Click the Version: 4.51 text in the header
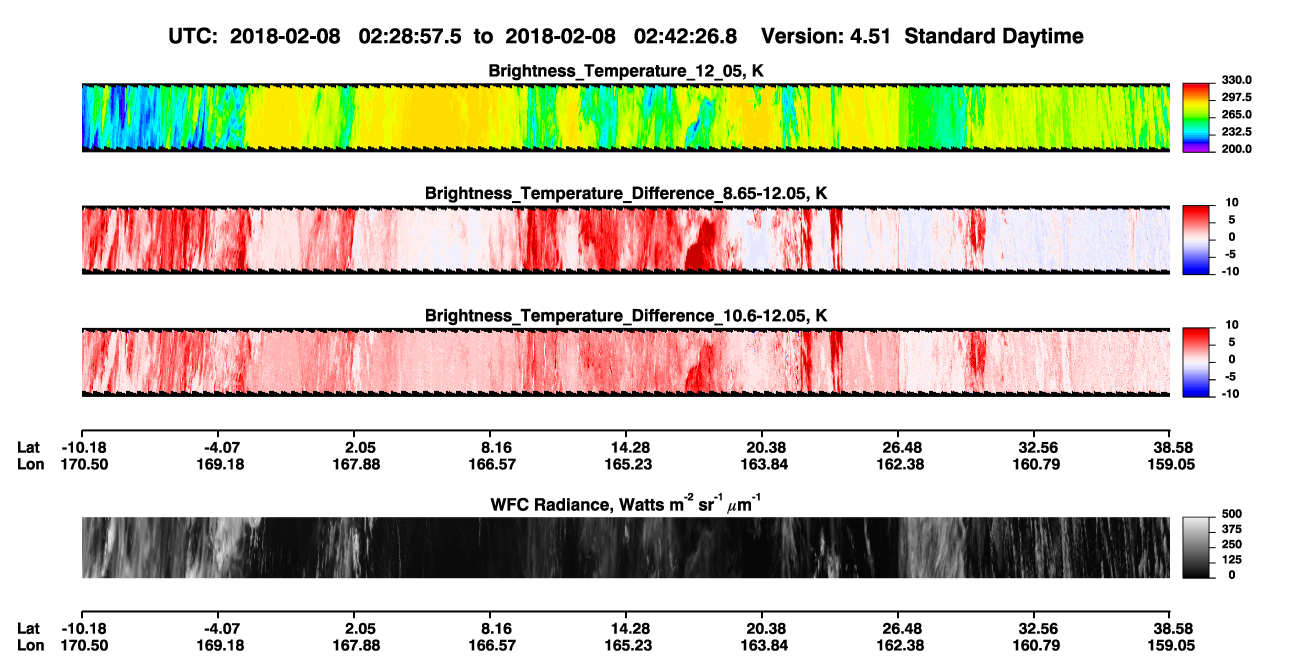 [826, 36]
